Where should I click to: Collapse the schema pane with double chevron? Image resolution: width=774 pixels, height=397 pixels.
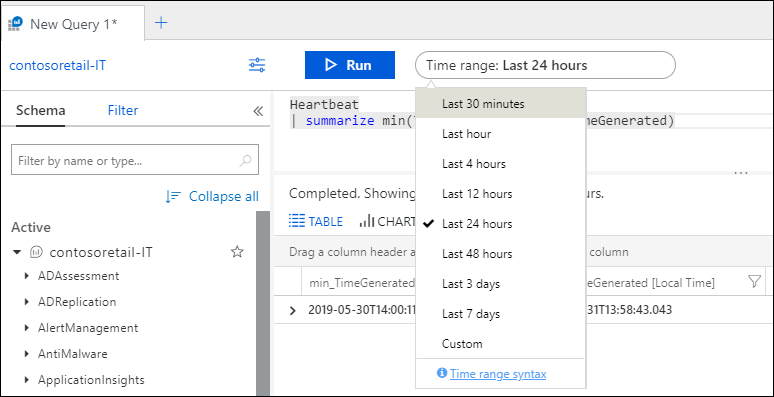(x=258, y=111)
